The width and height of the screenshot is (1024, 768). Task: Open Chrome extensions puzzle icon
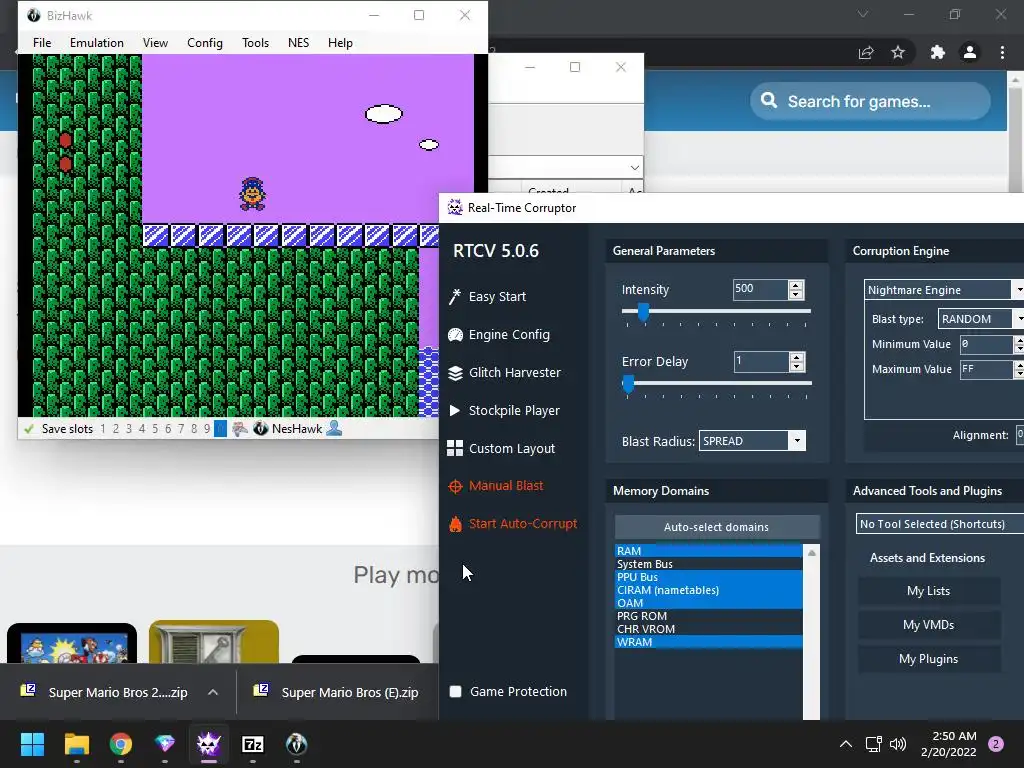pos(937,52)
